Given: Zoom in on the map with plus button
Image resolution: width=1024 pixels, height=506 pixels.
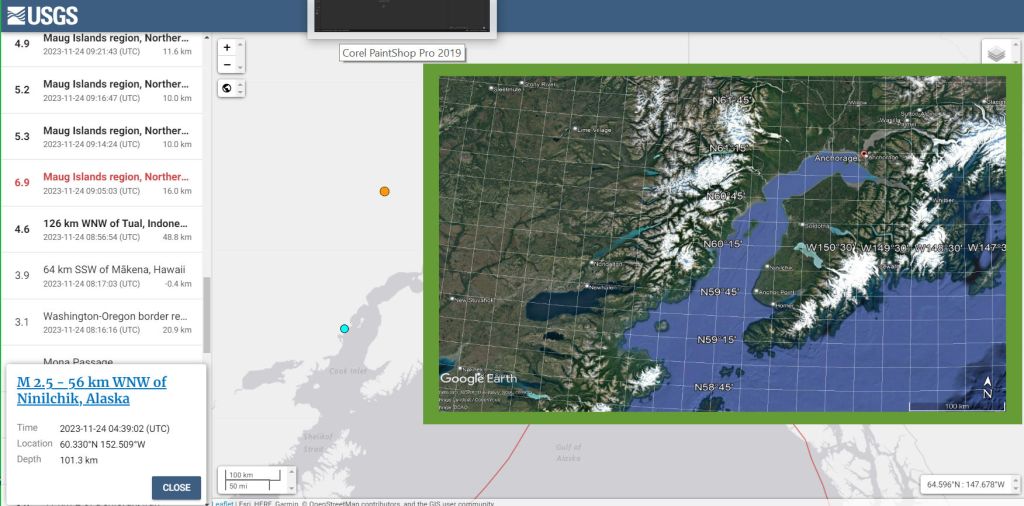Looking at the screenshot, I should pos(227,47).
